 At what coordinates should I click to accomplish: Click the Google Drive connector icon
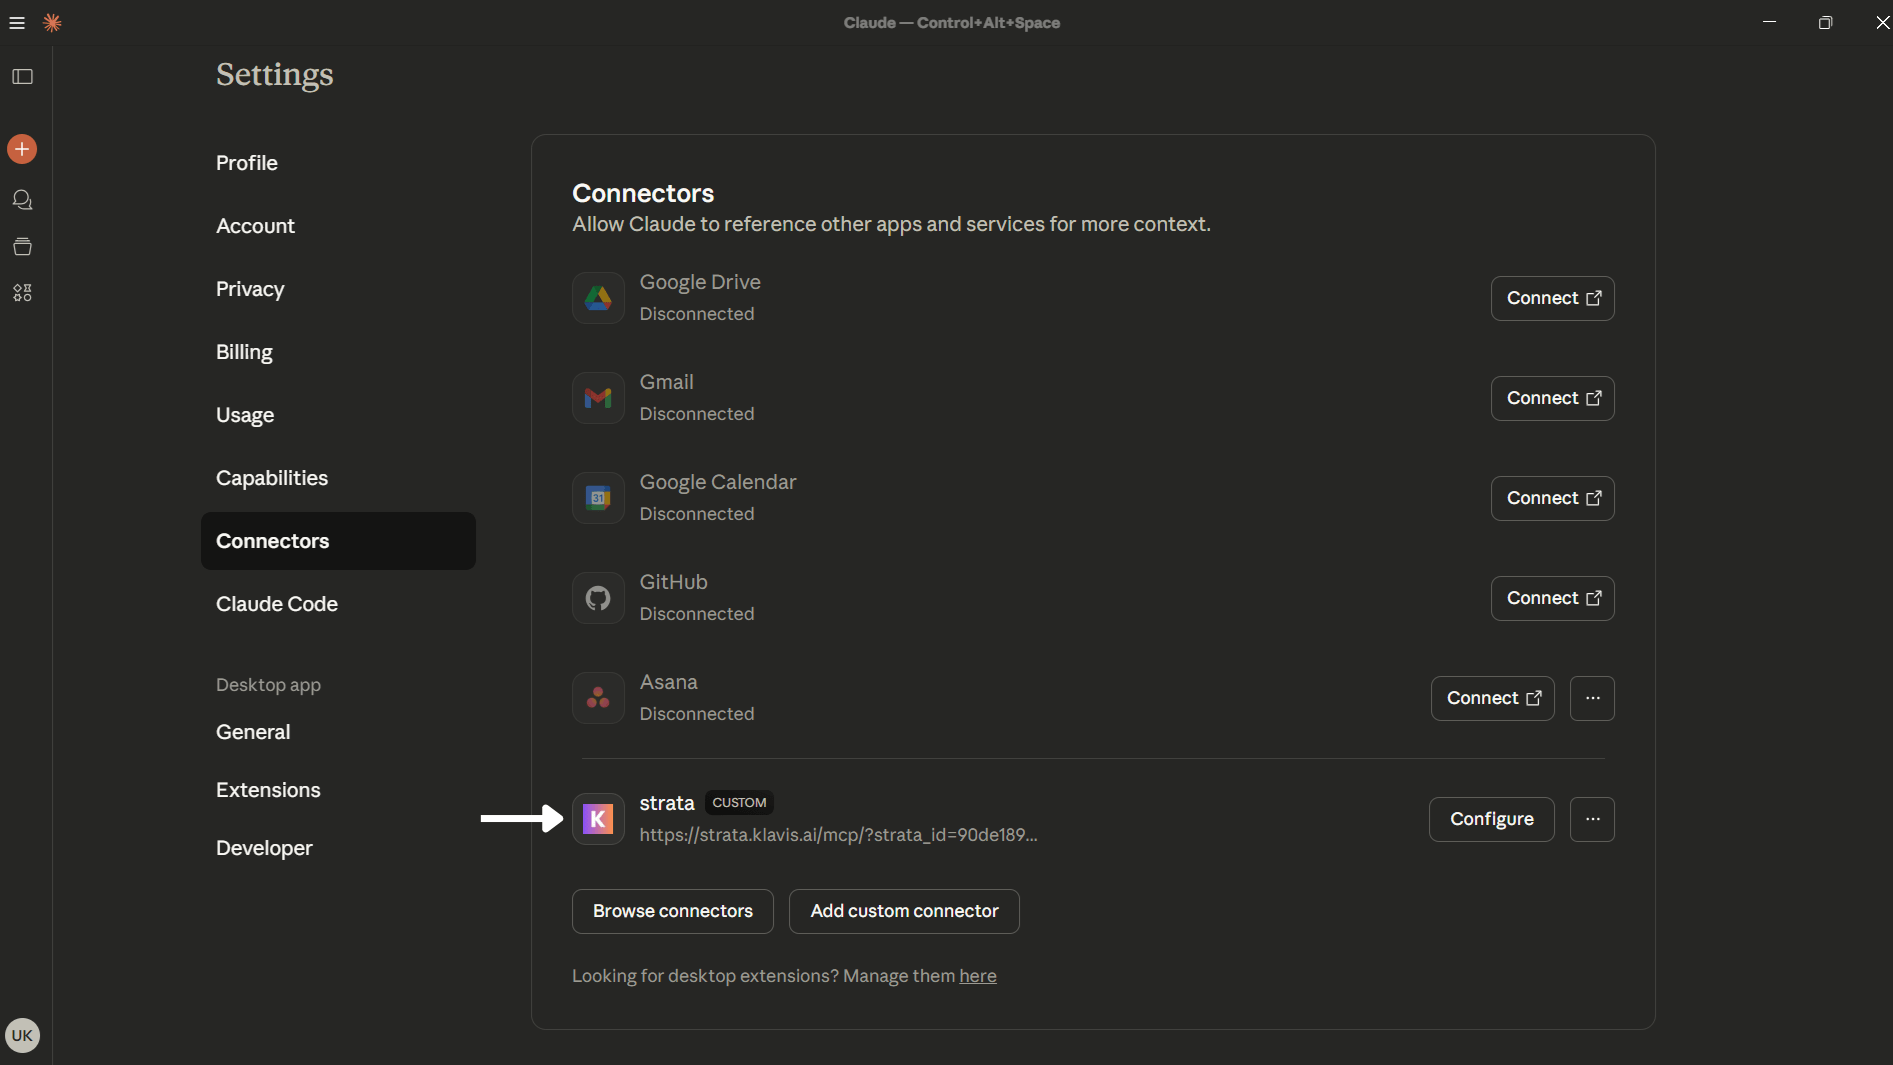click(598, 298)
